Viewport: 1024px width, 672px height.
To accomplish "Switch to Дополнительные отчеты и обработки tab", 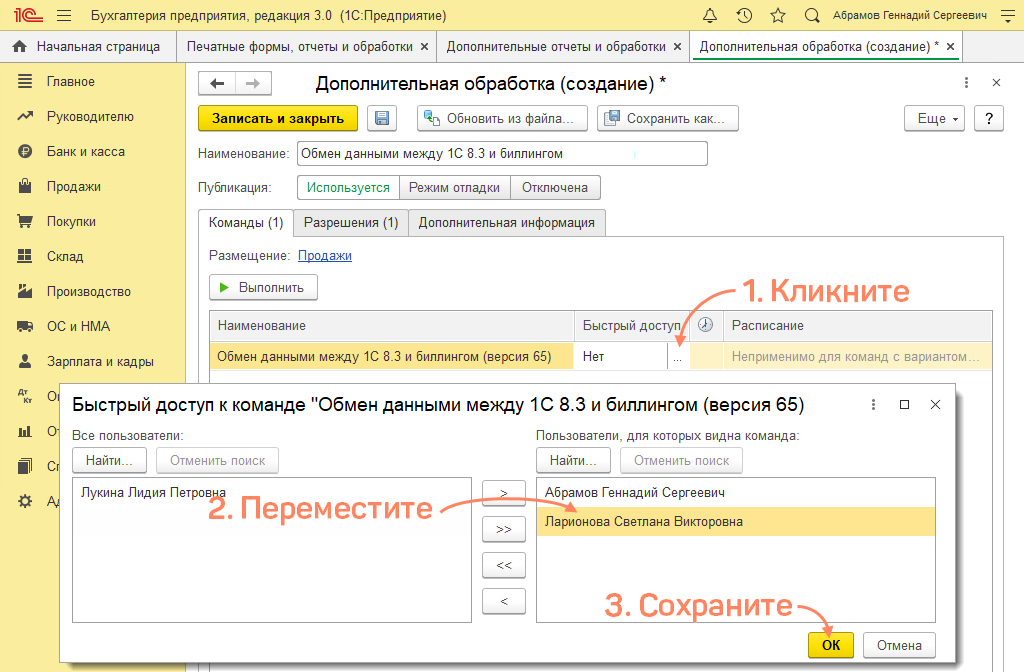I will click(556, 46).
